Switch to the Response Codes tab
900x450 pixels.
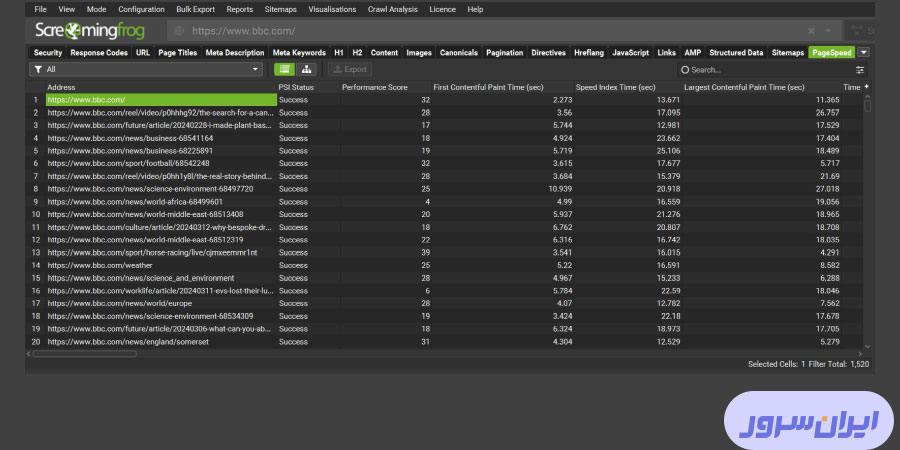click(100, 52)
